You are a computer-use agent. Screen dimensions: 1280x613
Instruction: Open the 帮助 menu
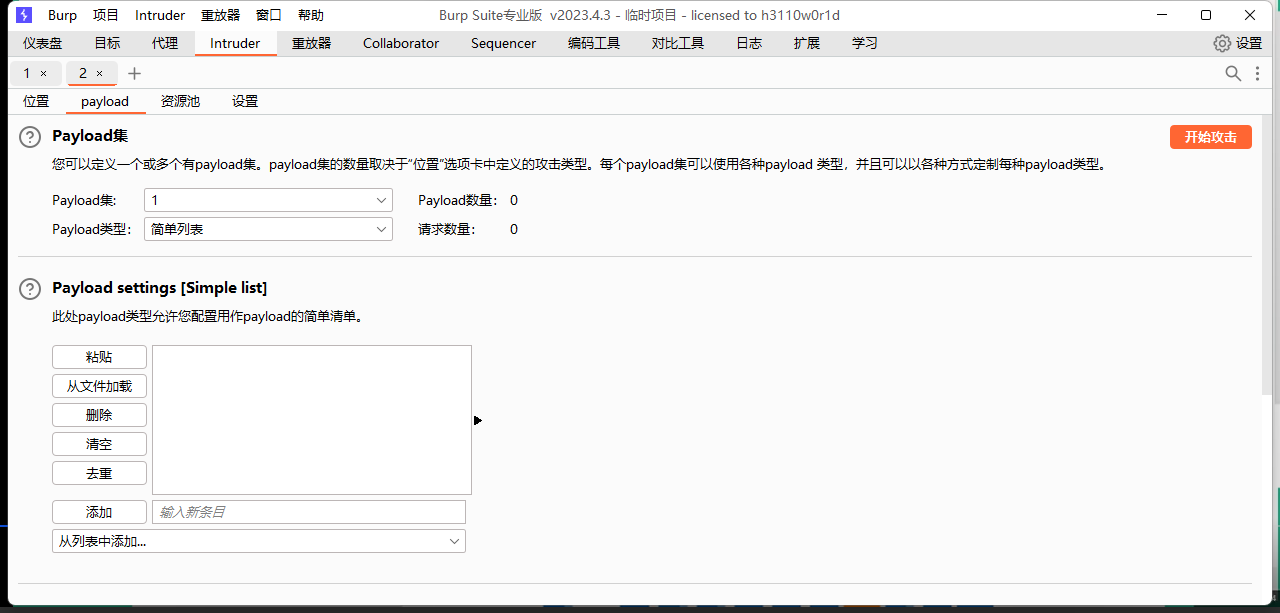[311, 15]
